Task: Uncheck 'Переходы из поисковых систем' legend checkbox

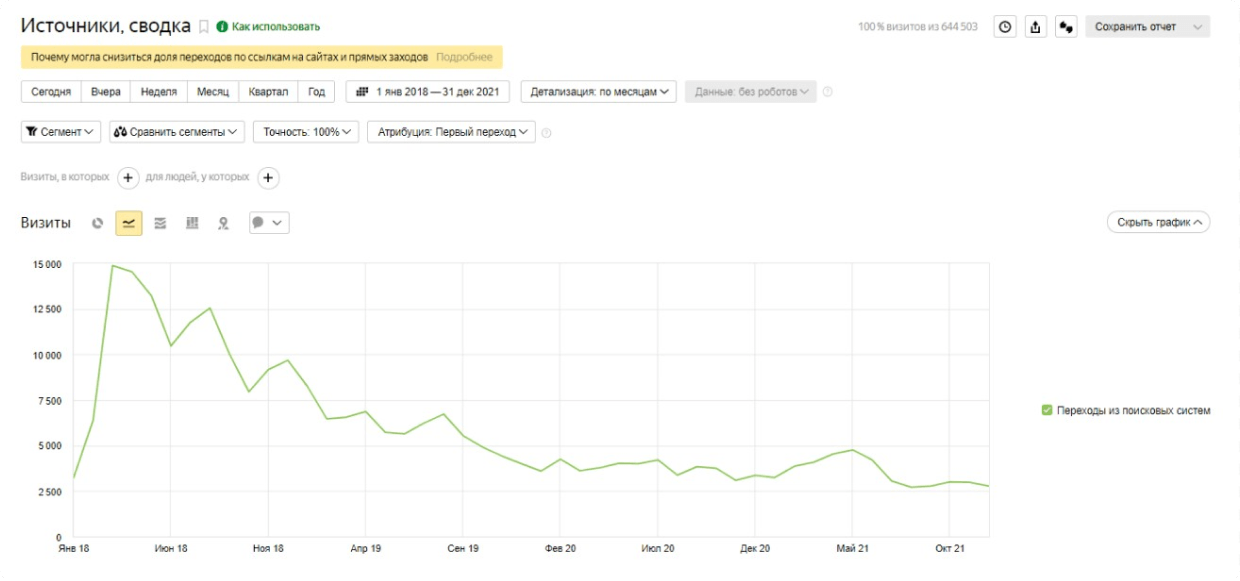Action: point(1047,410)
